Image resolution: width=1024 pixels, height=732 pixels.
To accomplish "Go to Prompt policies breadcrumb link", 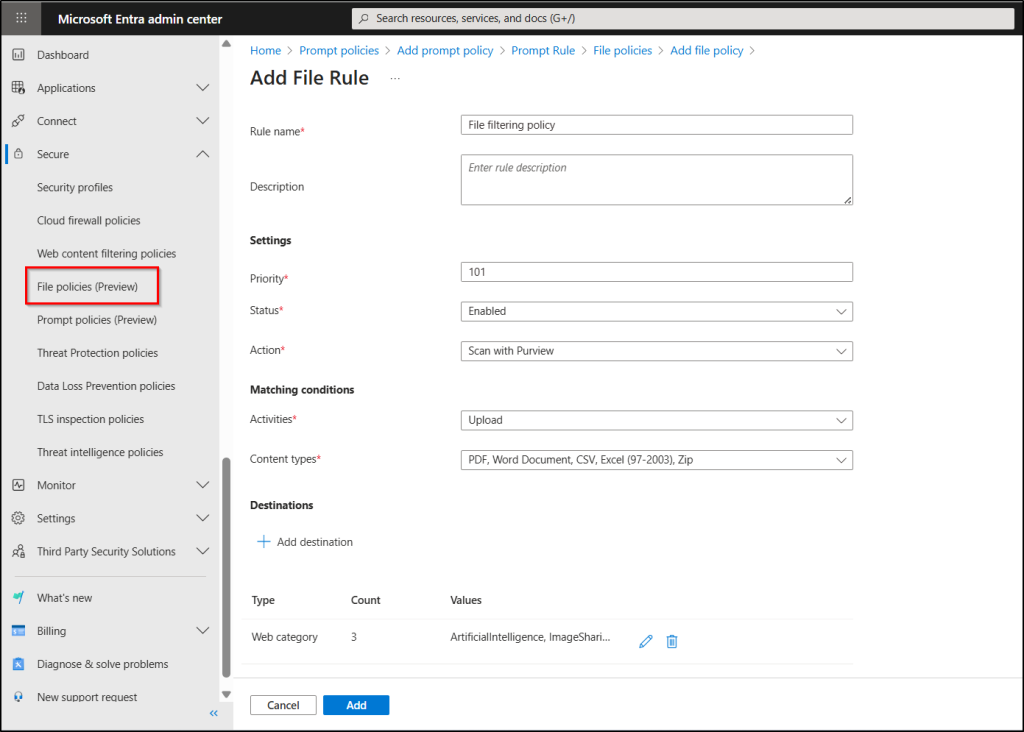I will pyautogui.click(x=341, y=50).
